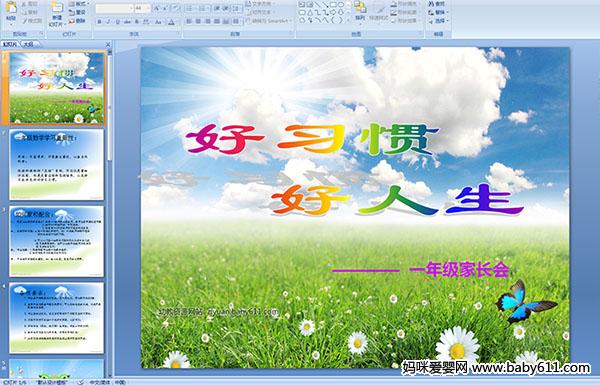The width and height of the screenshot is (600, 385).
Task: Toggle Center text alignment
Action: [x=198, y=21]
